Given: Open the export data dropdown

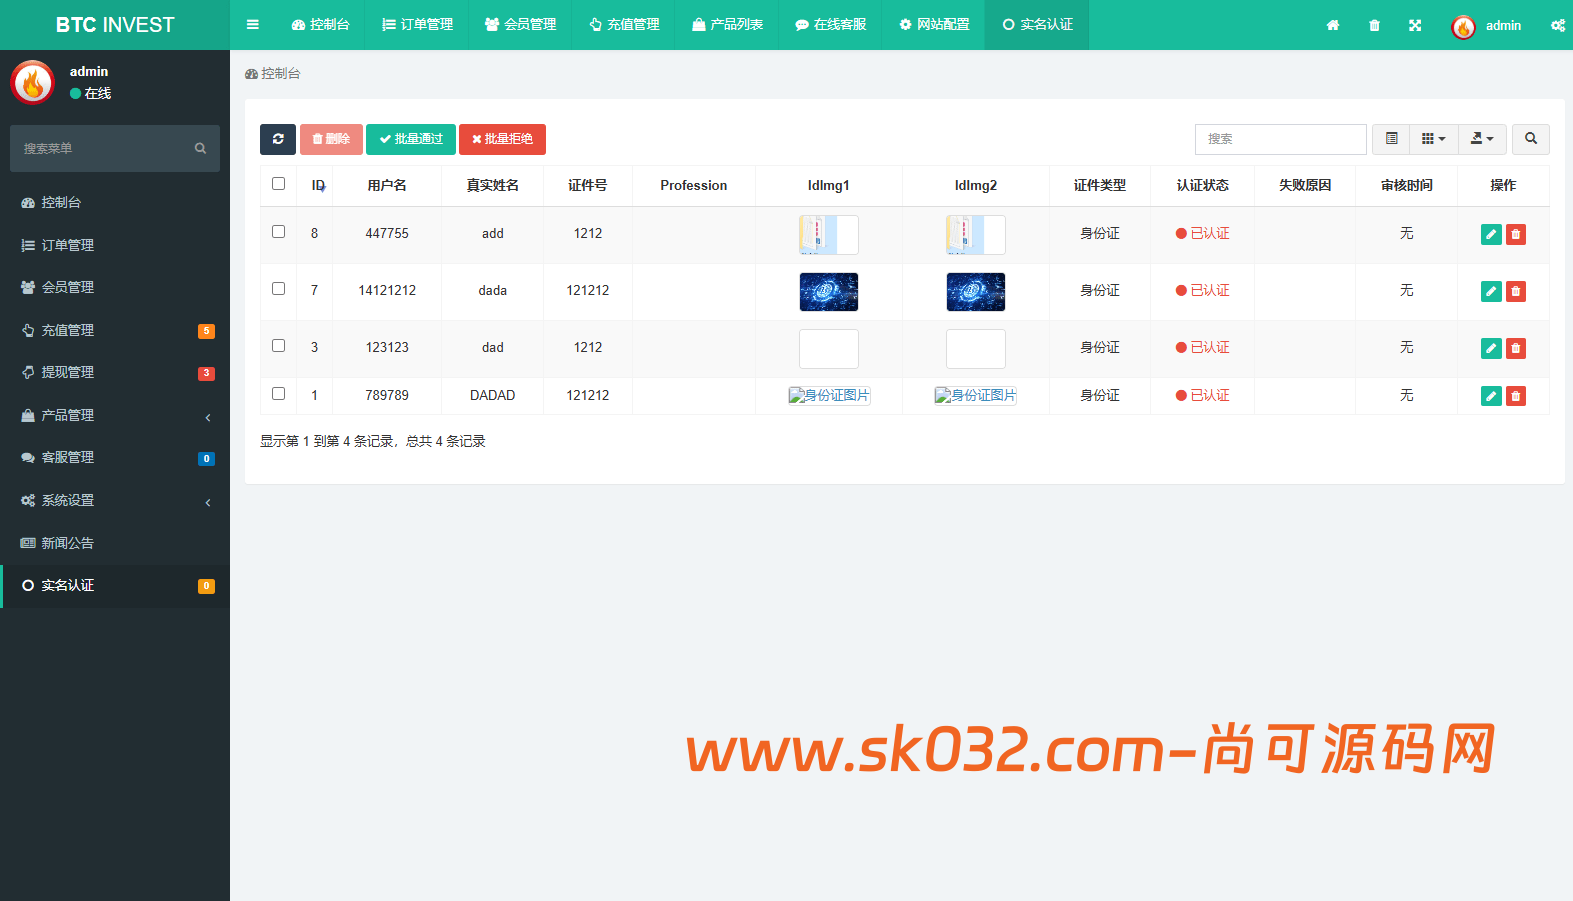Looking at the screenshot, I should pos(1482,139).
